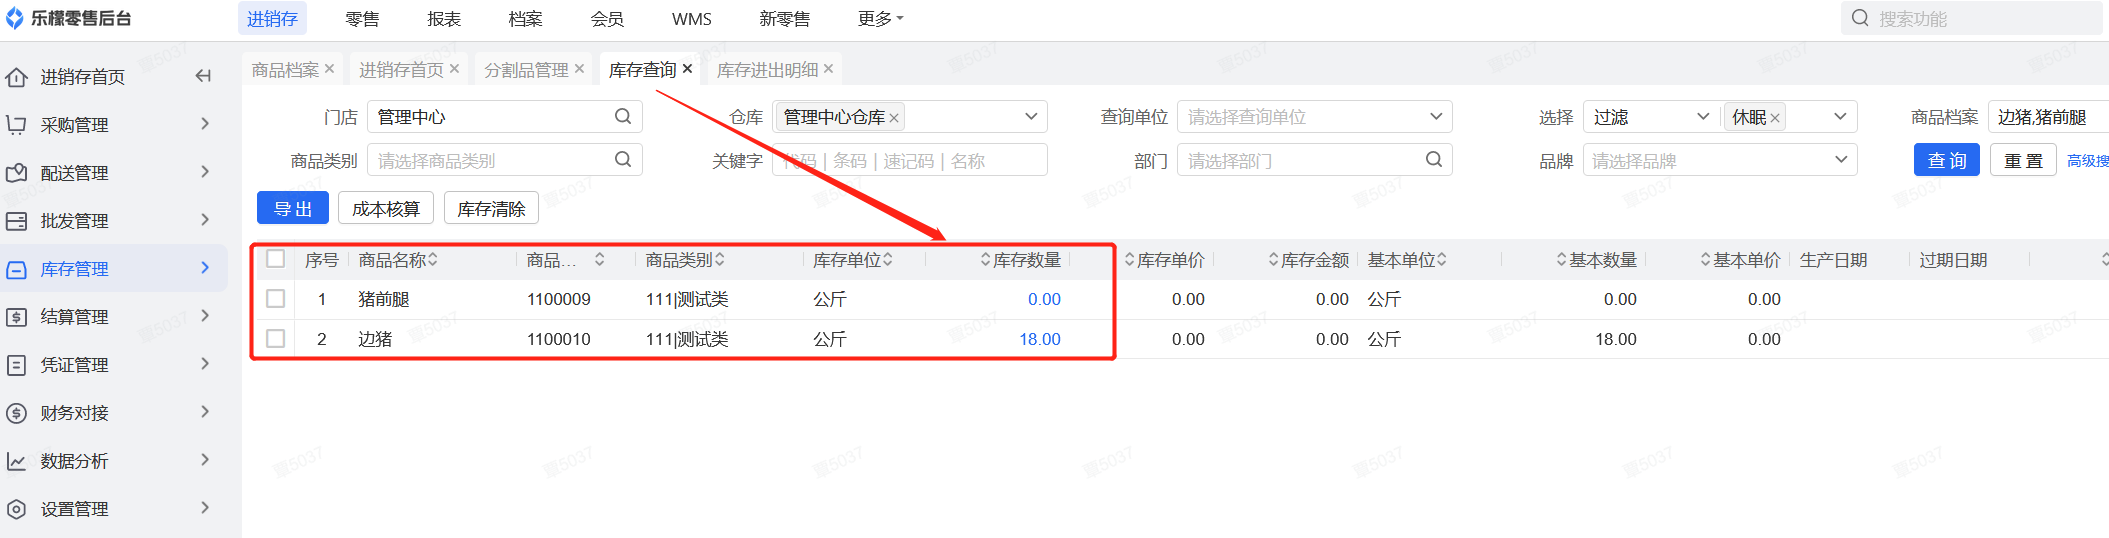
Task: Open the 查询单位 dropdown
Action: [x=1314, y=117]
